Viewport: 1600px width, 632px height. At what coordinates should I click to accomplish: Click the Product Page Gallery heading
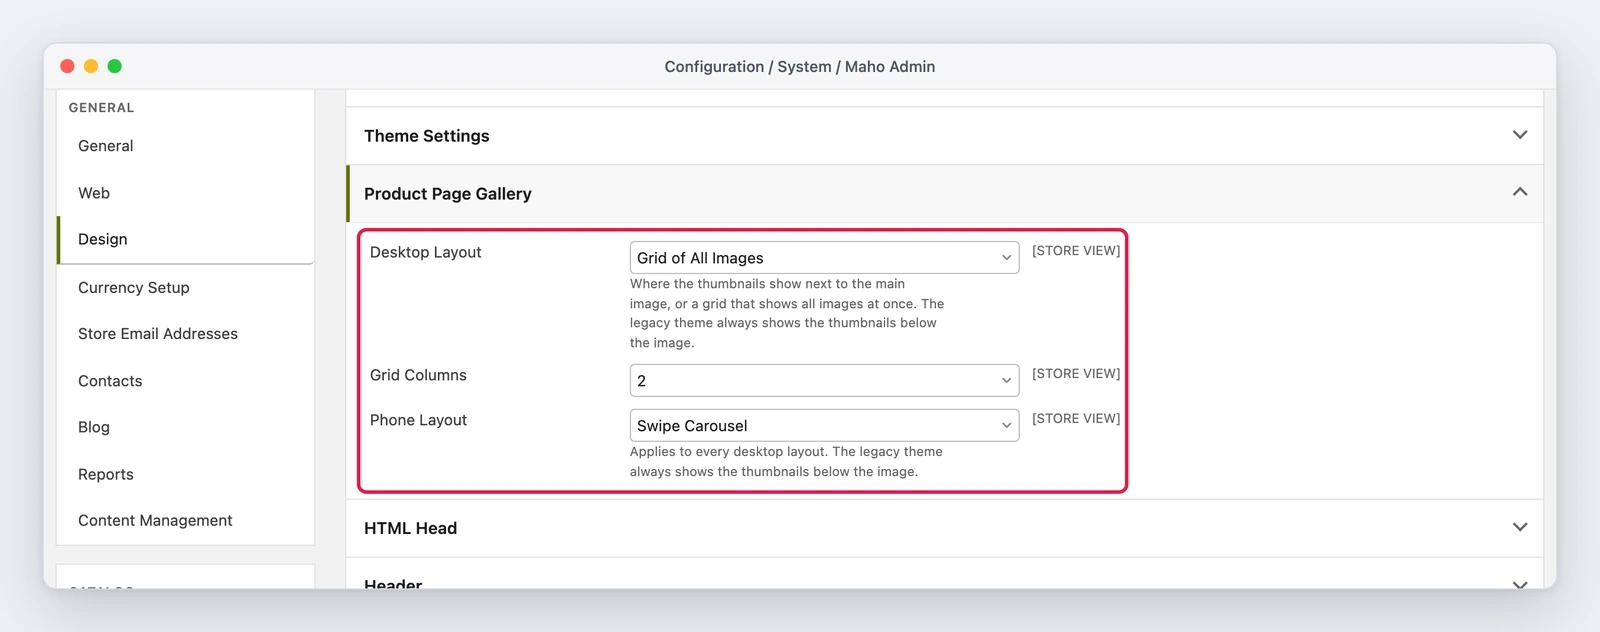[448, 194]
